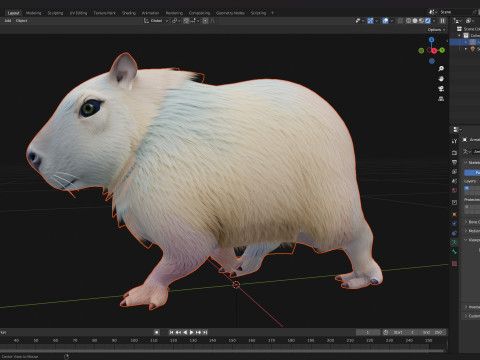Toggle snapping with the magnet icon

[x=186, y=21]
